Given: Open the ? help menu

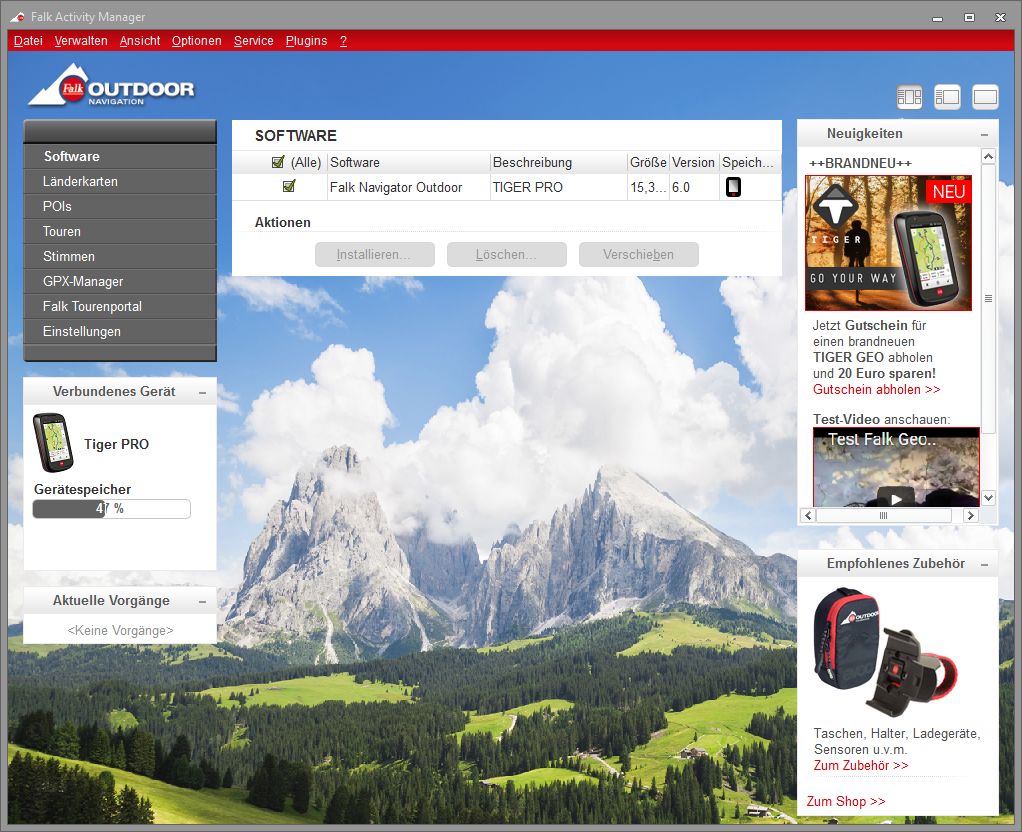Looking at the screenshot, I should click(343, 40).
